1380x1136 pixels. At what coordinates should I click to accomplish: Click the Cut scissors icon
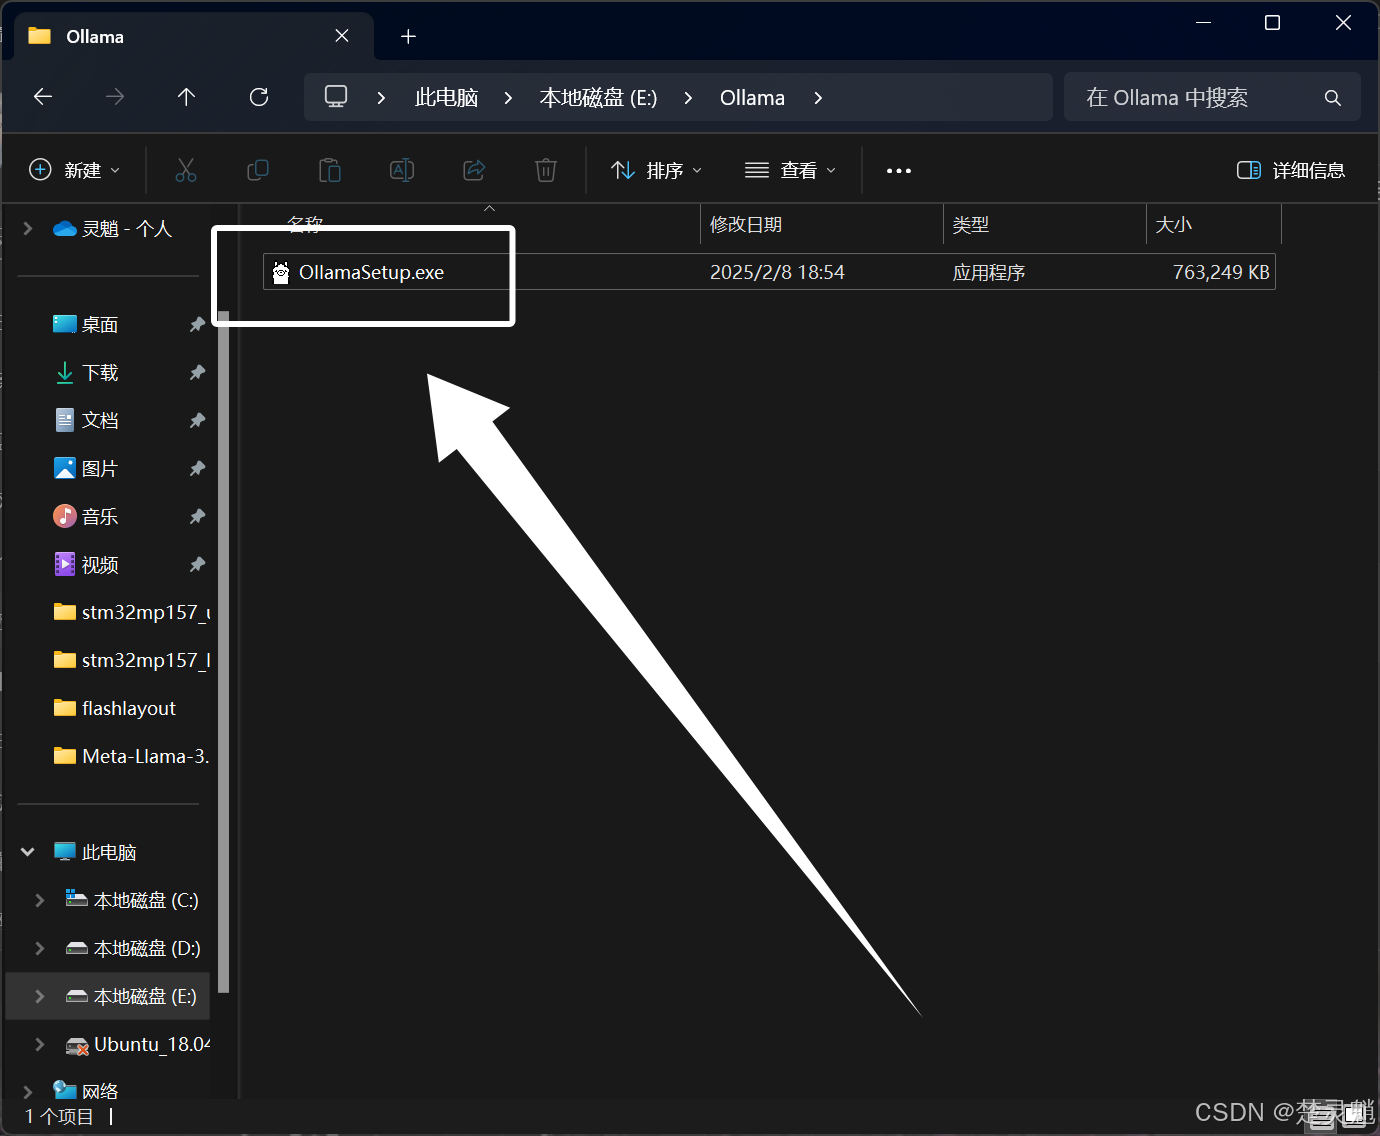(186, 170)
